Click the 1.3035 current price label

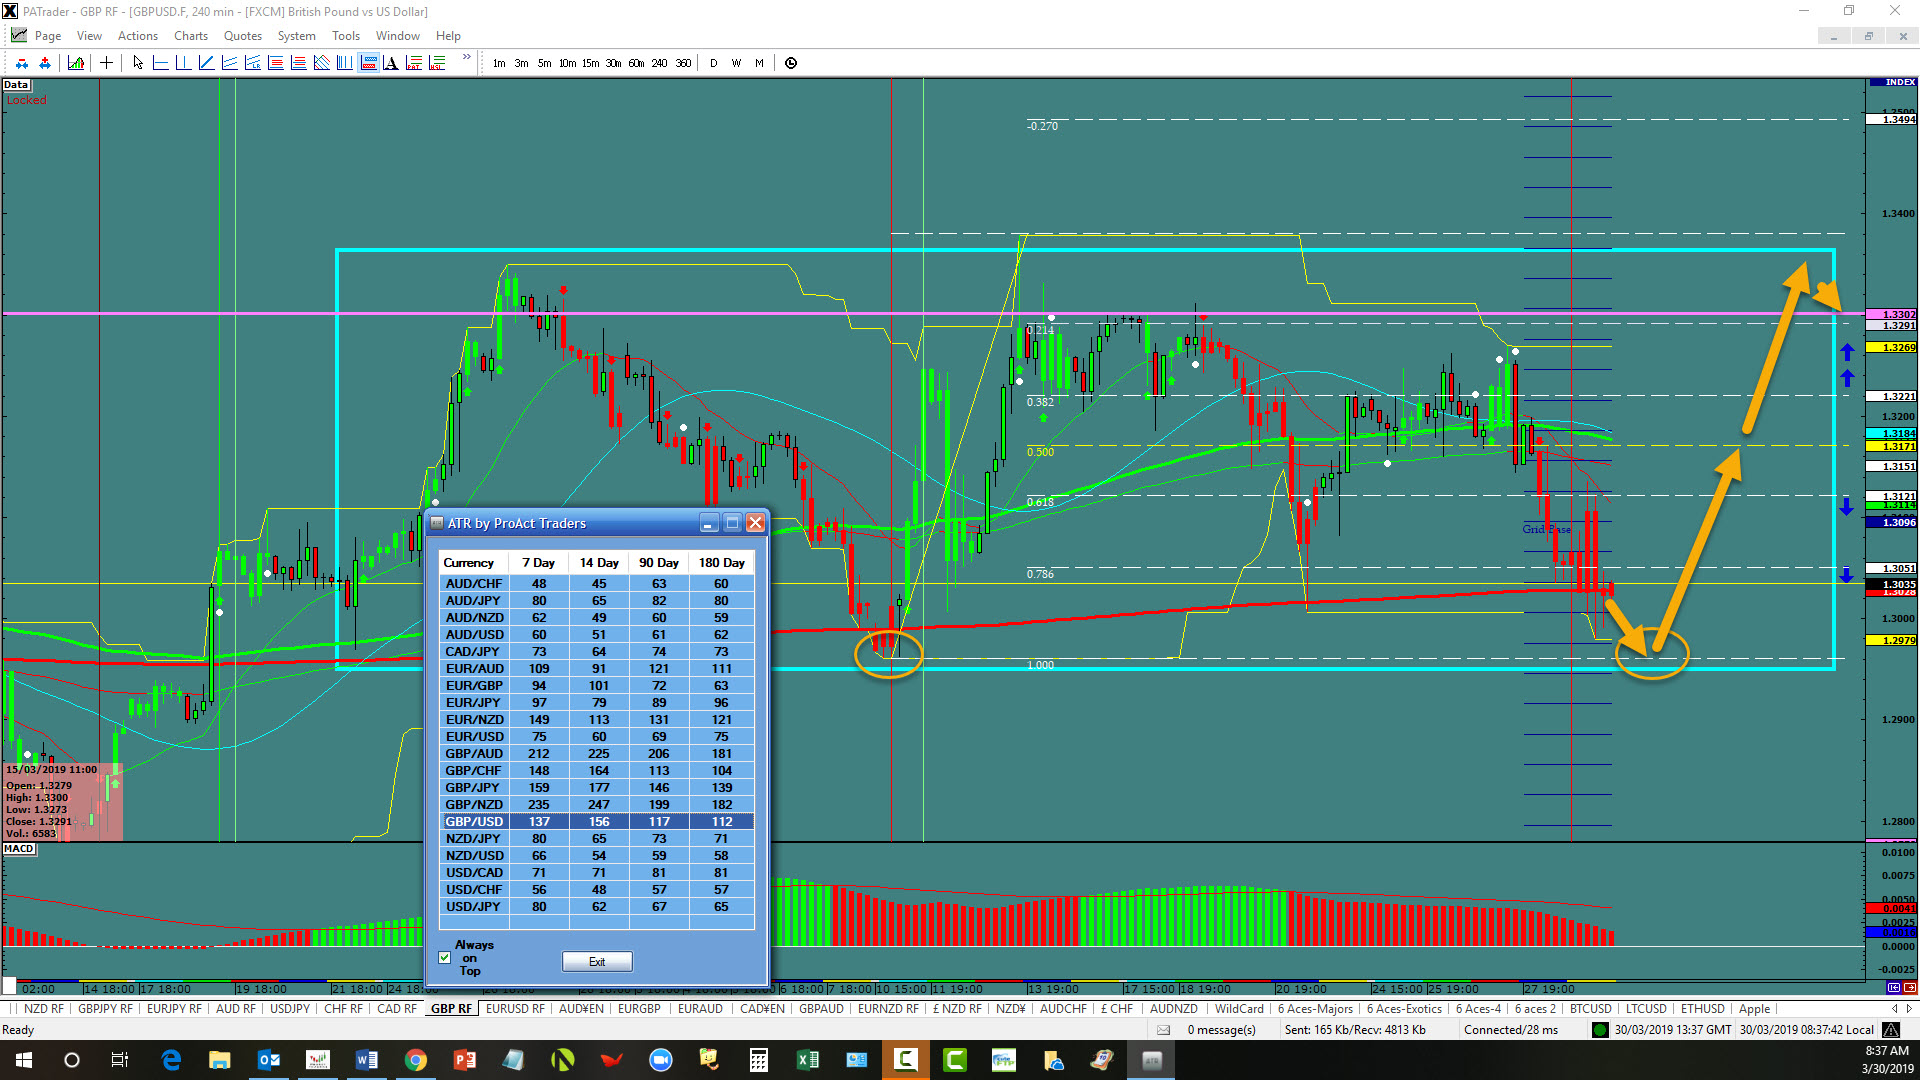(x=1892, y=584)
